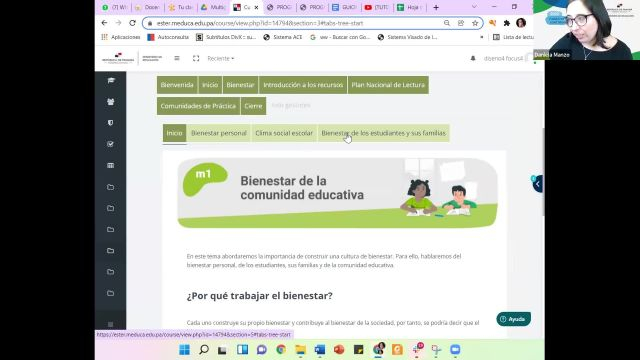Viewport: 640px width, 360px height.
Task: Reload the page with the refresh icon
Action: [x=132, y=23]
